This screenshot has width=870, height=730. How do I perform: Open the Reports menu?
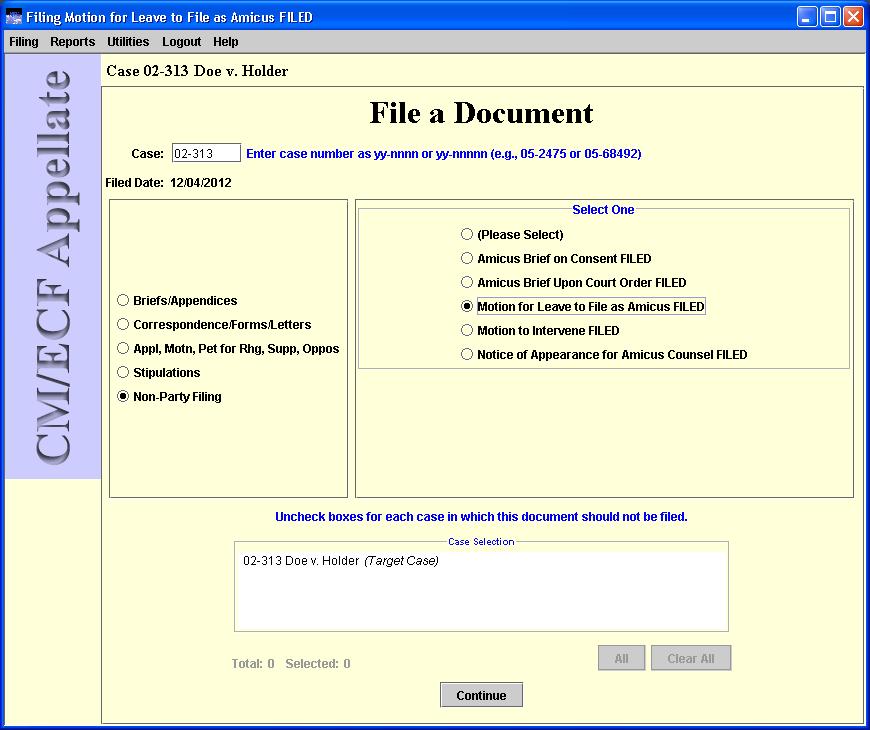(73, 42)
